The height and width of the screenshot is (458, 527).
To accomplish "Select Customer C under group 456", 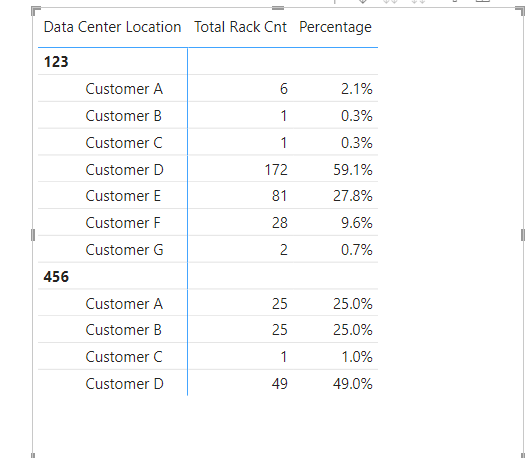I will 124,357.
